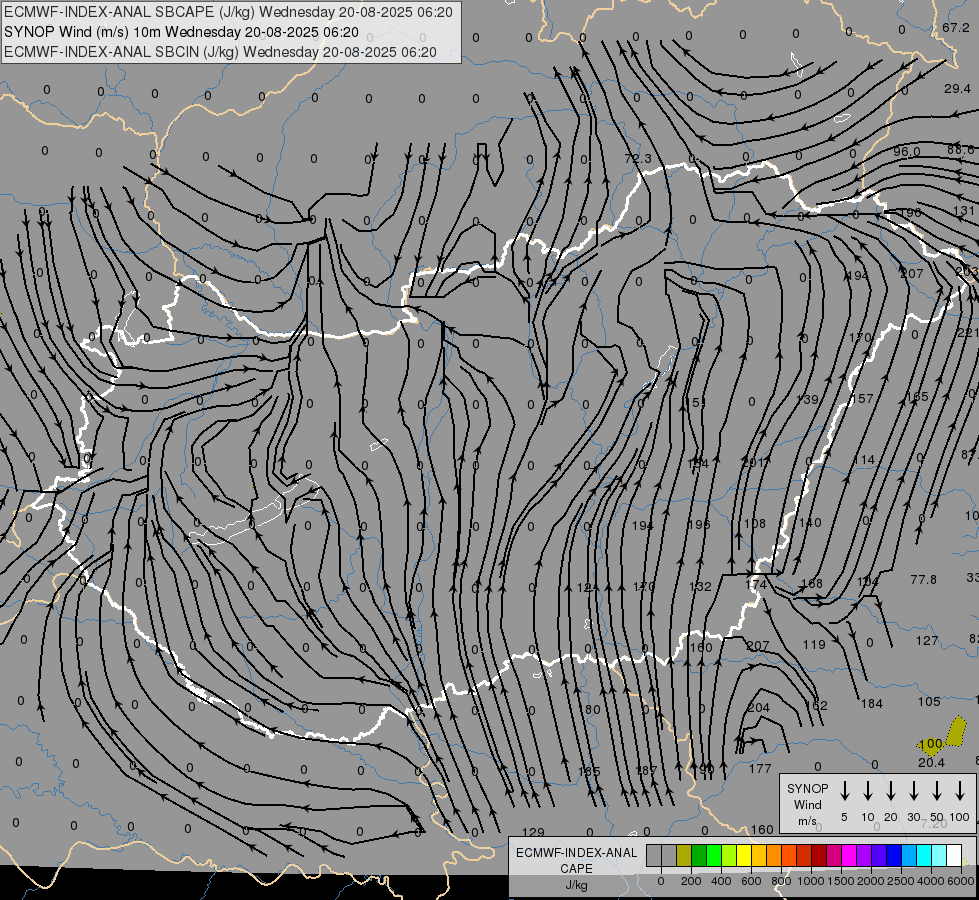Viewport: 979px width, 900px height.
Task: Click the 2000 tick label on CAPE scale
Action: pos(870,881)
